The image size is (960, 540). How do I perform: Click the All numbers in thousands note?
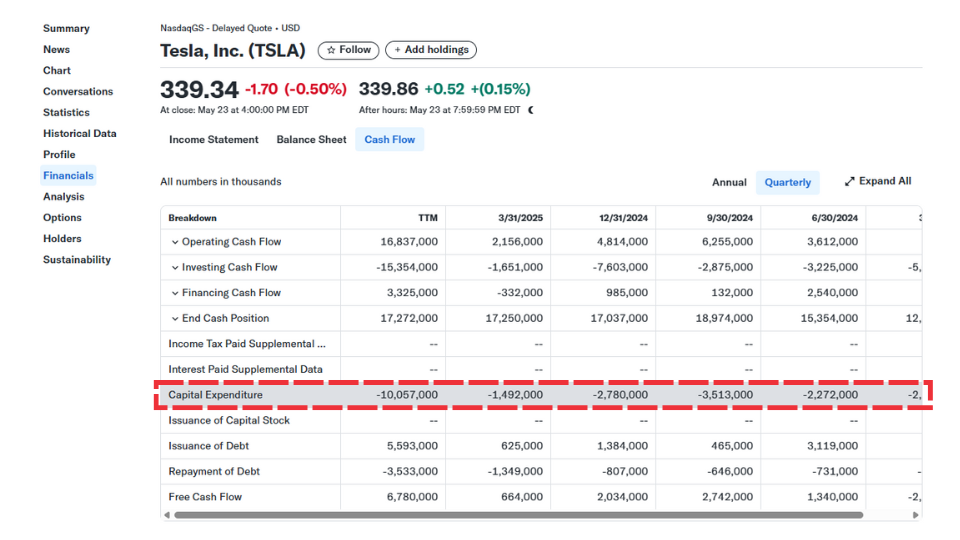[221, 182]
